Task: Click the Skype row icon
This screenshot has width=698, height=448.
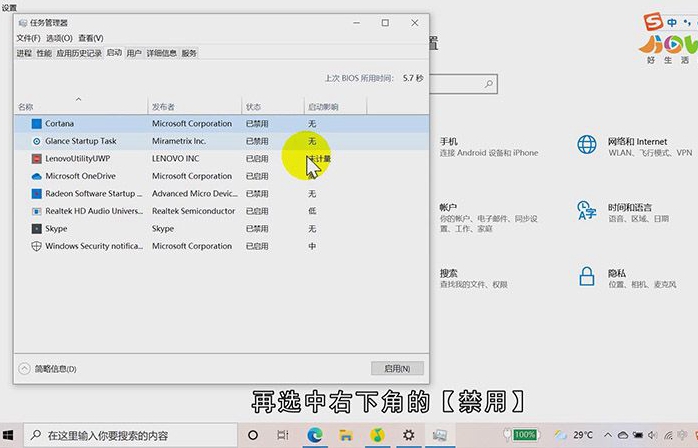Action: (37, 228)
